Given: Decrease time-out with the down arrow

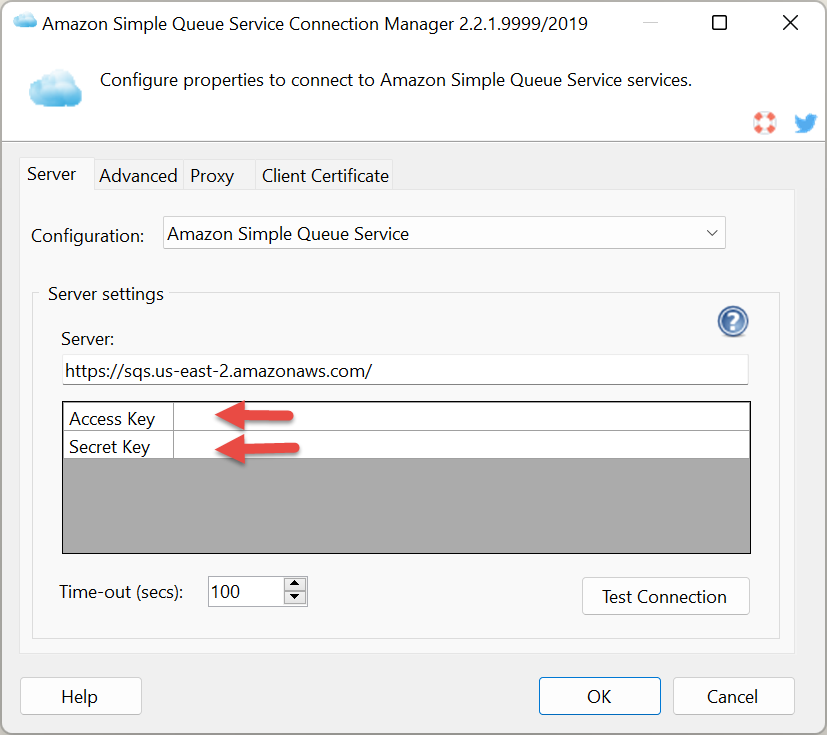Looking at the screenshot, I should tap(295, 597).
